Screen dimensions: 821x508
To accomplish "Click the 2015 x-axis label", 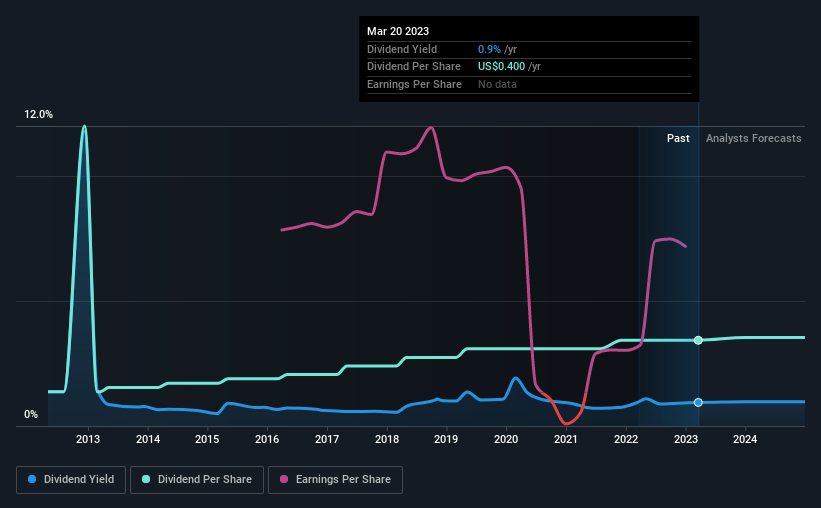I will click(x=207, y=439).
